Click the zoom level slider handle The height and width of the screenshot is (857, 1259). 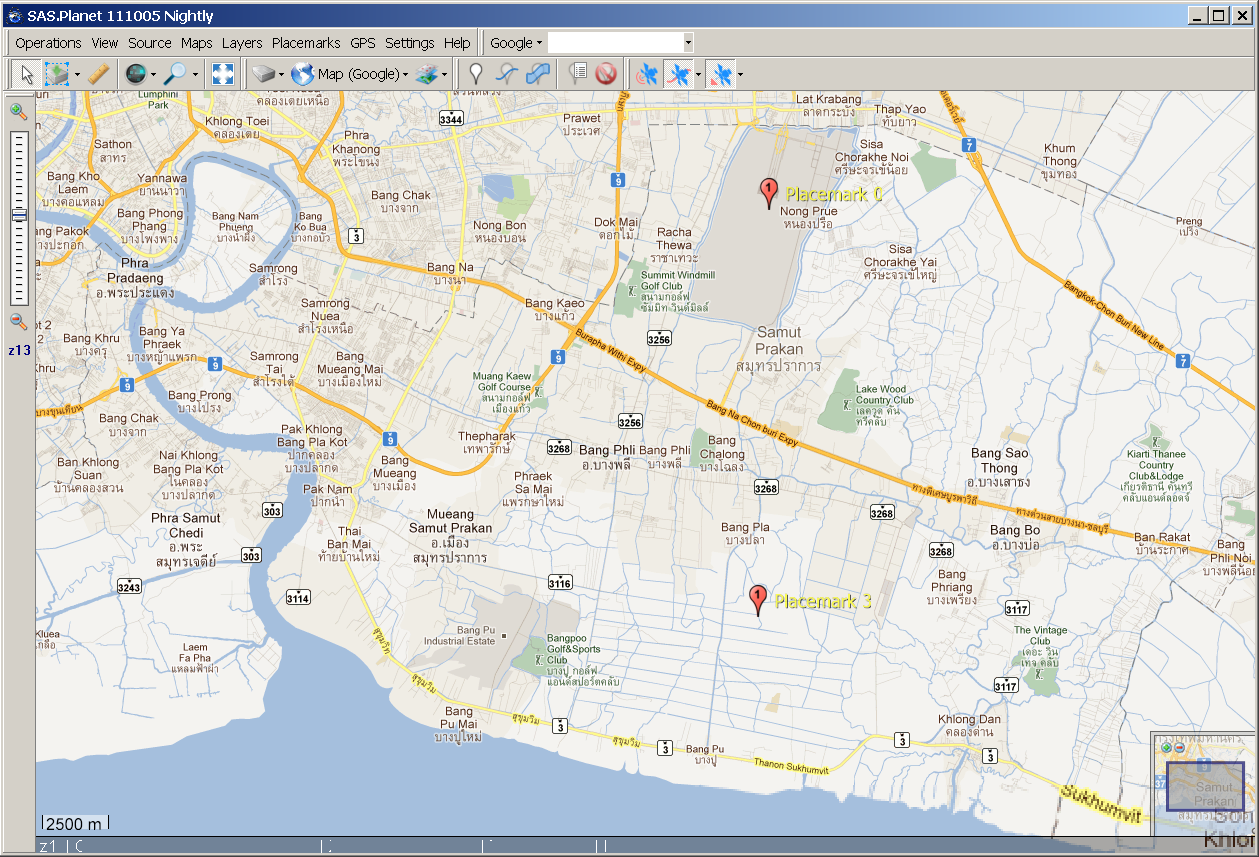point(19,215)
